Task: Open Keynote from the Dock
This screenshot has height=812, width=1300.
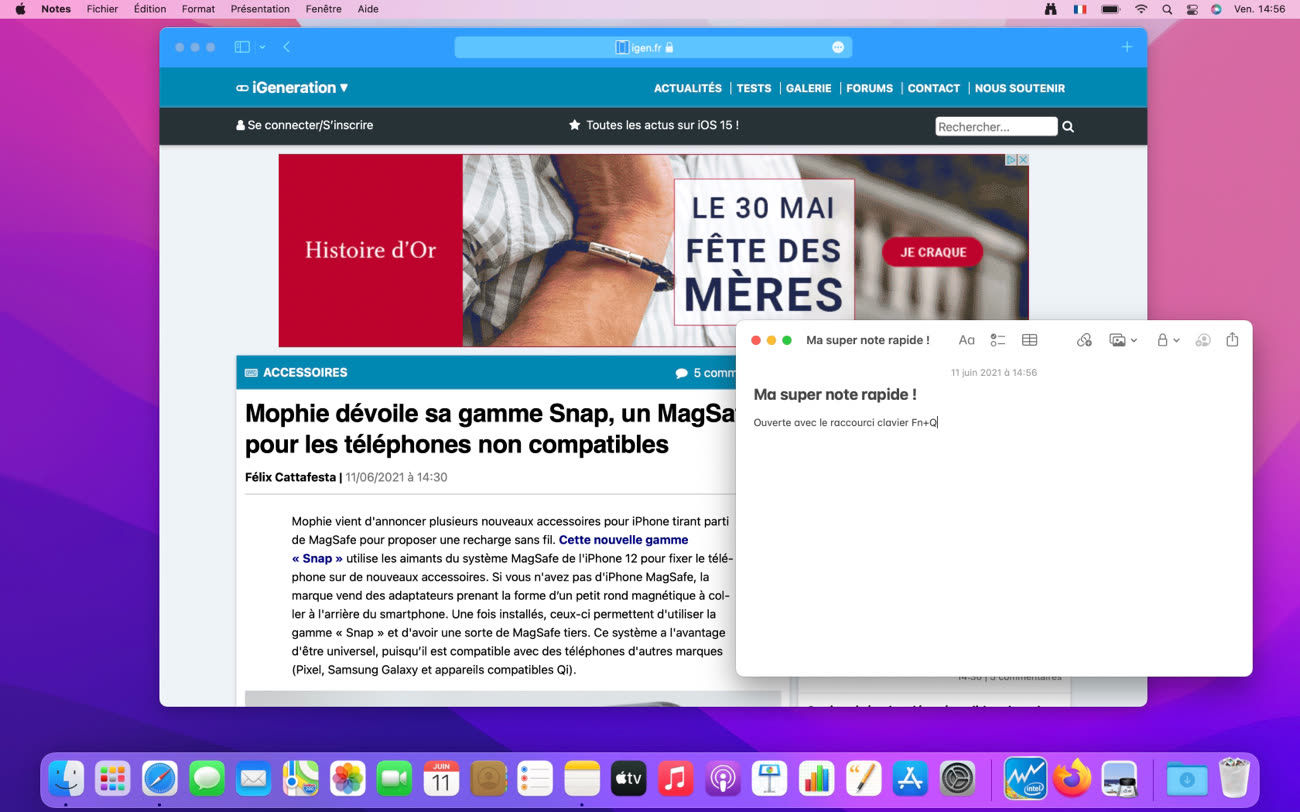Action: (x=769, y=778)
